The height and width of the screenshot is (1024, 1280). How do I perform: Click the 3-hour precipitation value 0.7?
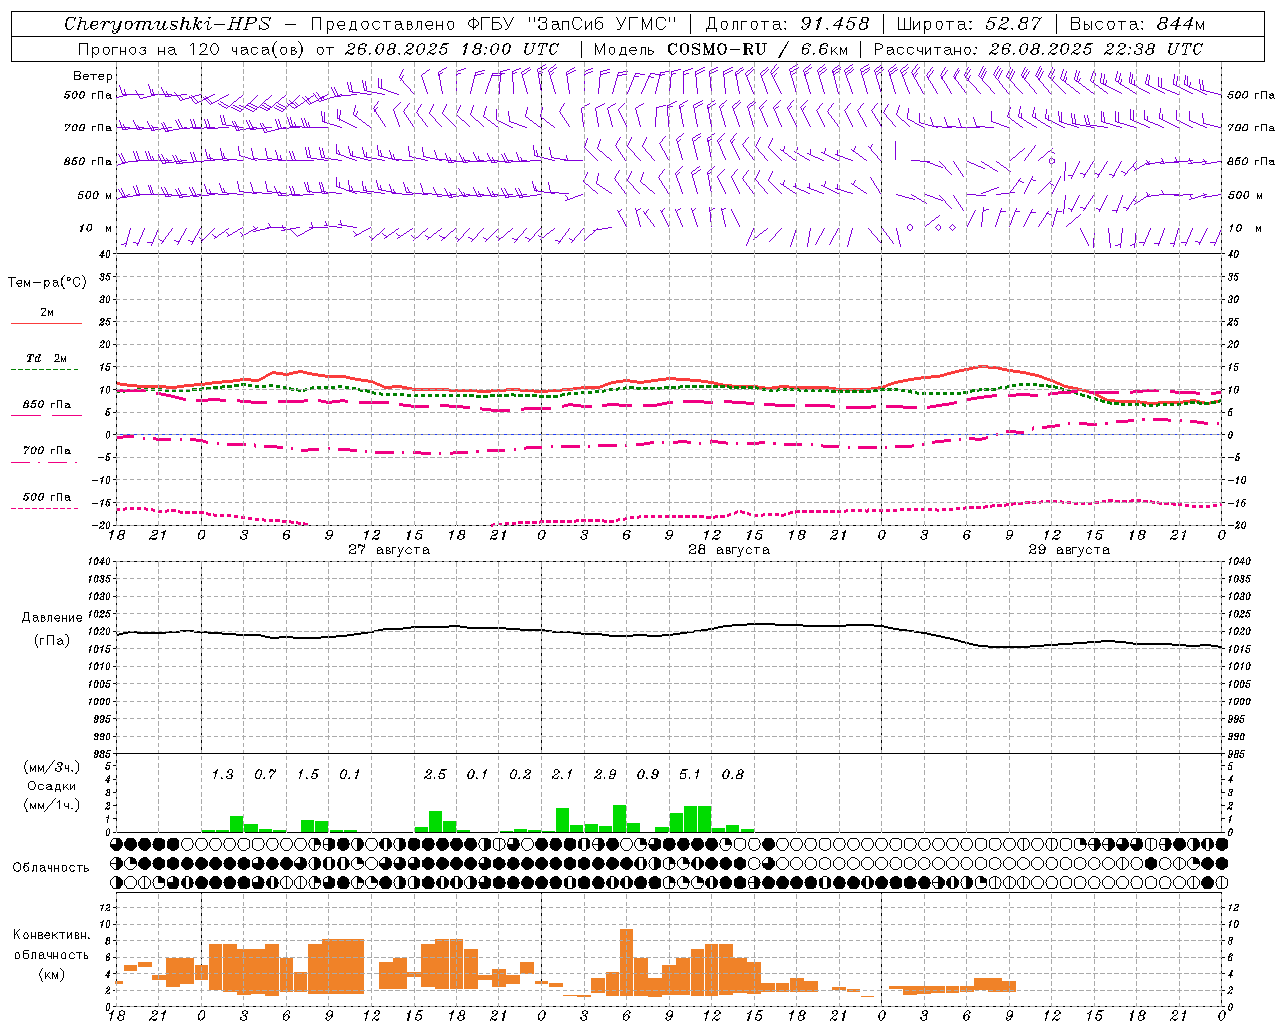pos(265,774)
